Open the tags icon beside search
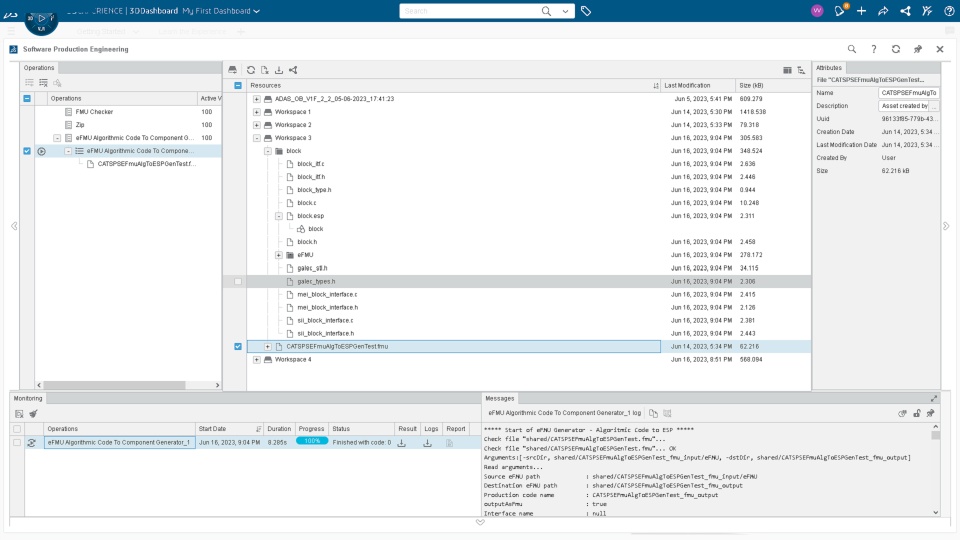 586,11
